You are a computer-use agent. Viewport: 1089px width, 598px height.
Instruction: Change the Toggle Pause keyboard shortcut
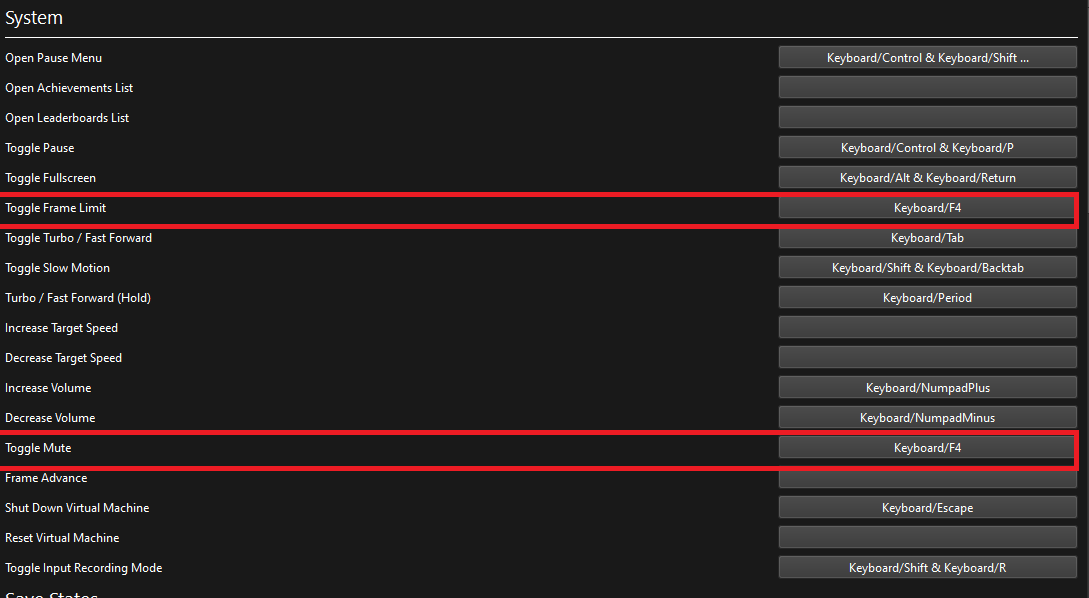927,147
